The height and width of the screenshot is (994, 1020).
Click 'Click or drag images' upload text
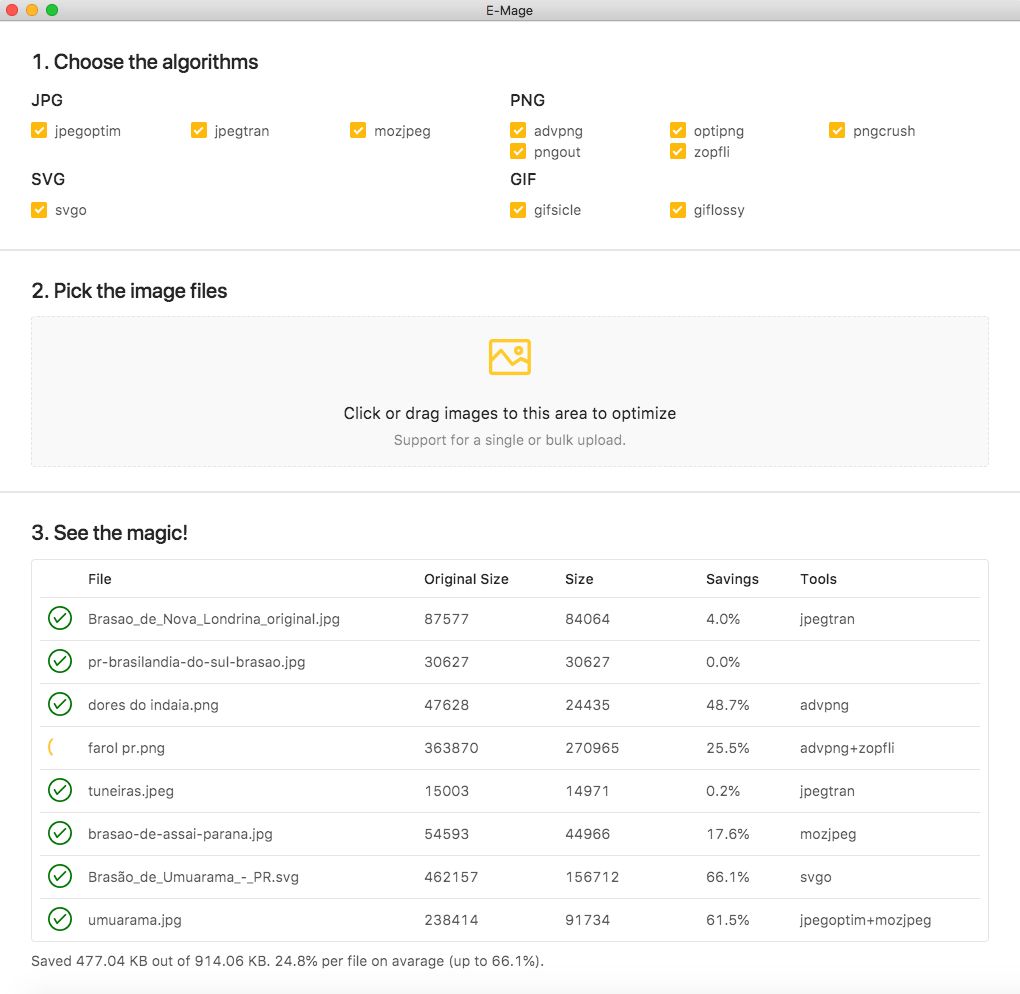509,413
